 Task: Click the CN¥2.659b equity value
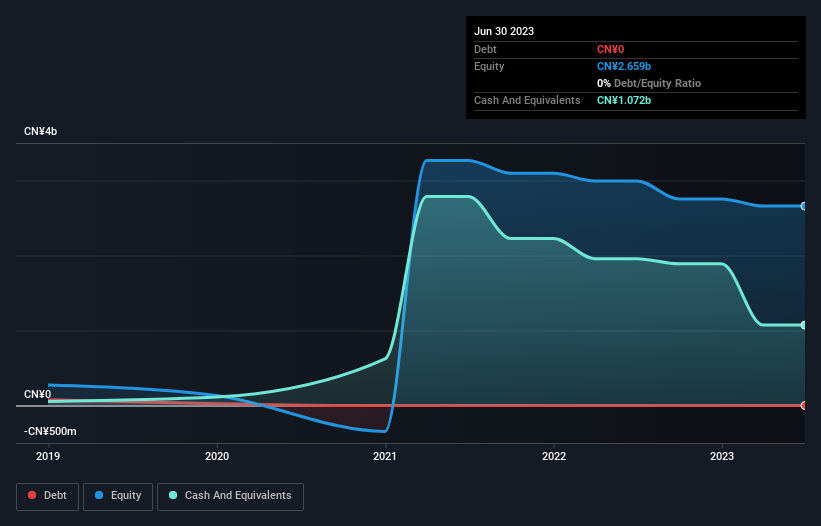click(x=624, y=66)
